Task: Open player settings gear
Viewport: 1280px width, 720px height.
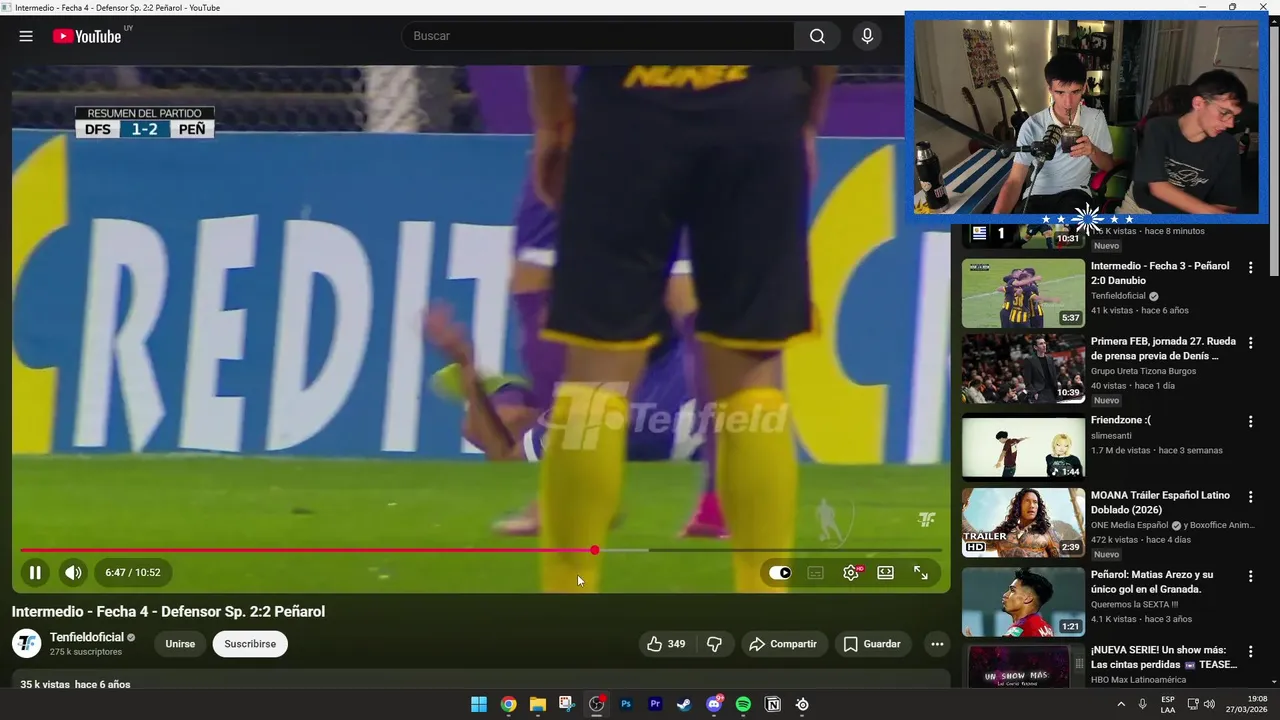Action: click(x=851, y=573)
